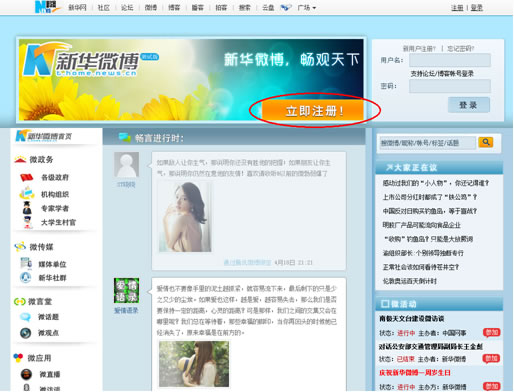Viewport: 514px width, 392px height.
Task: Open the red 庆祝新华微博一周岁生日 link
Action: click(415, 372)
